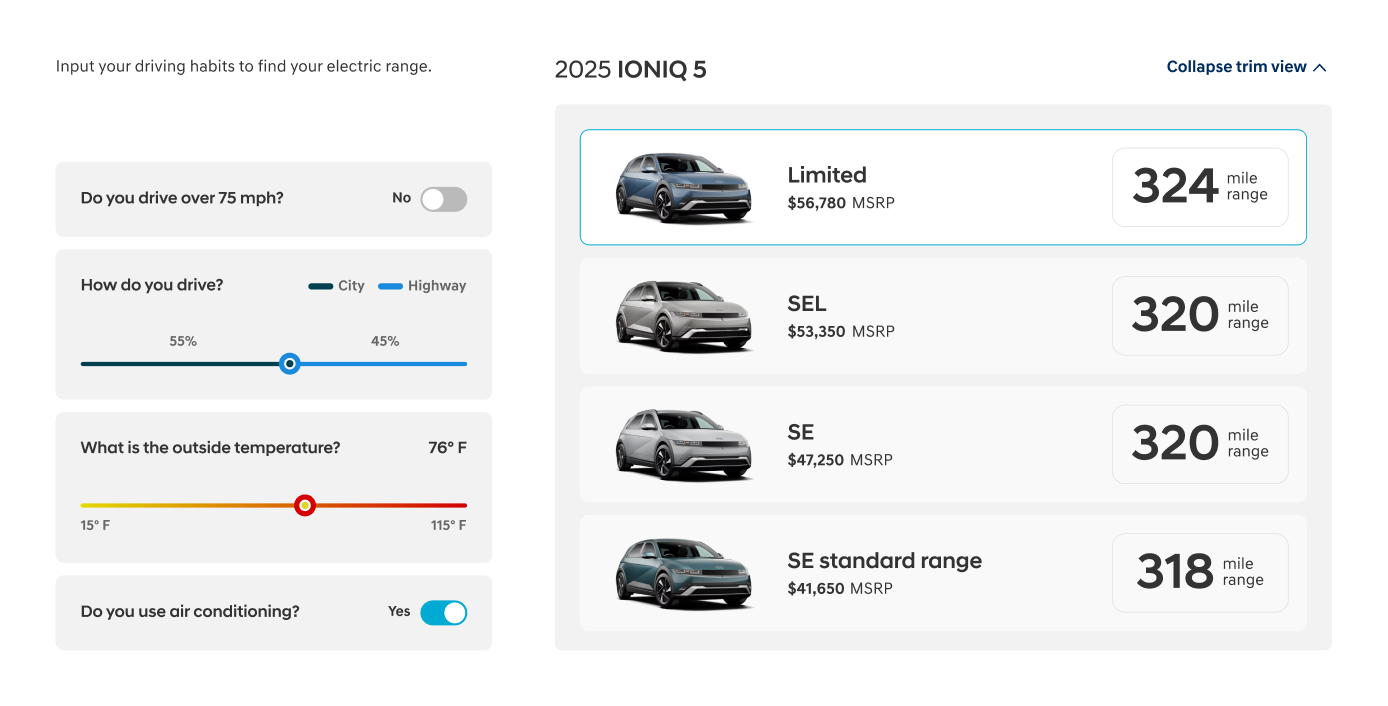Enable the drive over 75 mph toggle
Screen dimensions: 1388x706
coord(443,199)
